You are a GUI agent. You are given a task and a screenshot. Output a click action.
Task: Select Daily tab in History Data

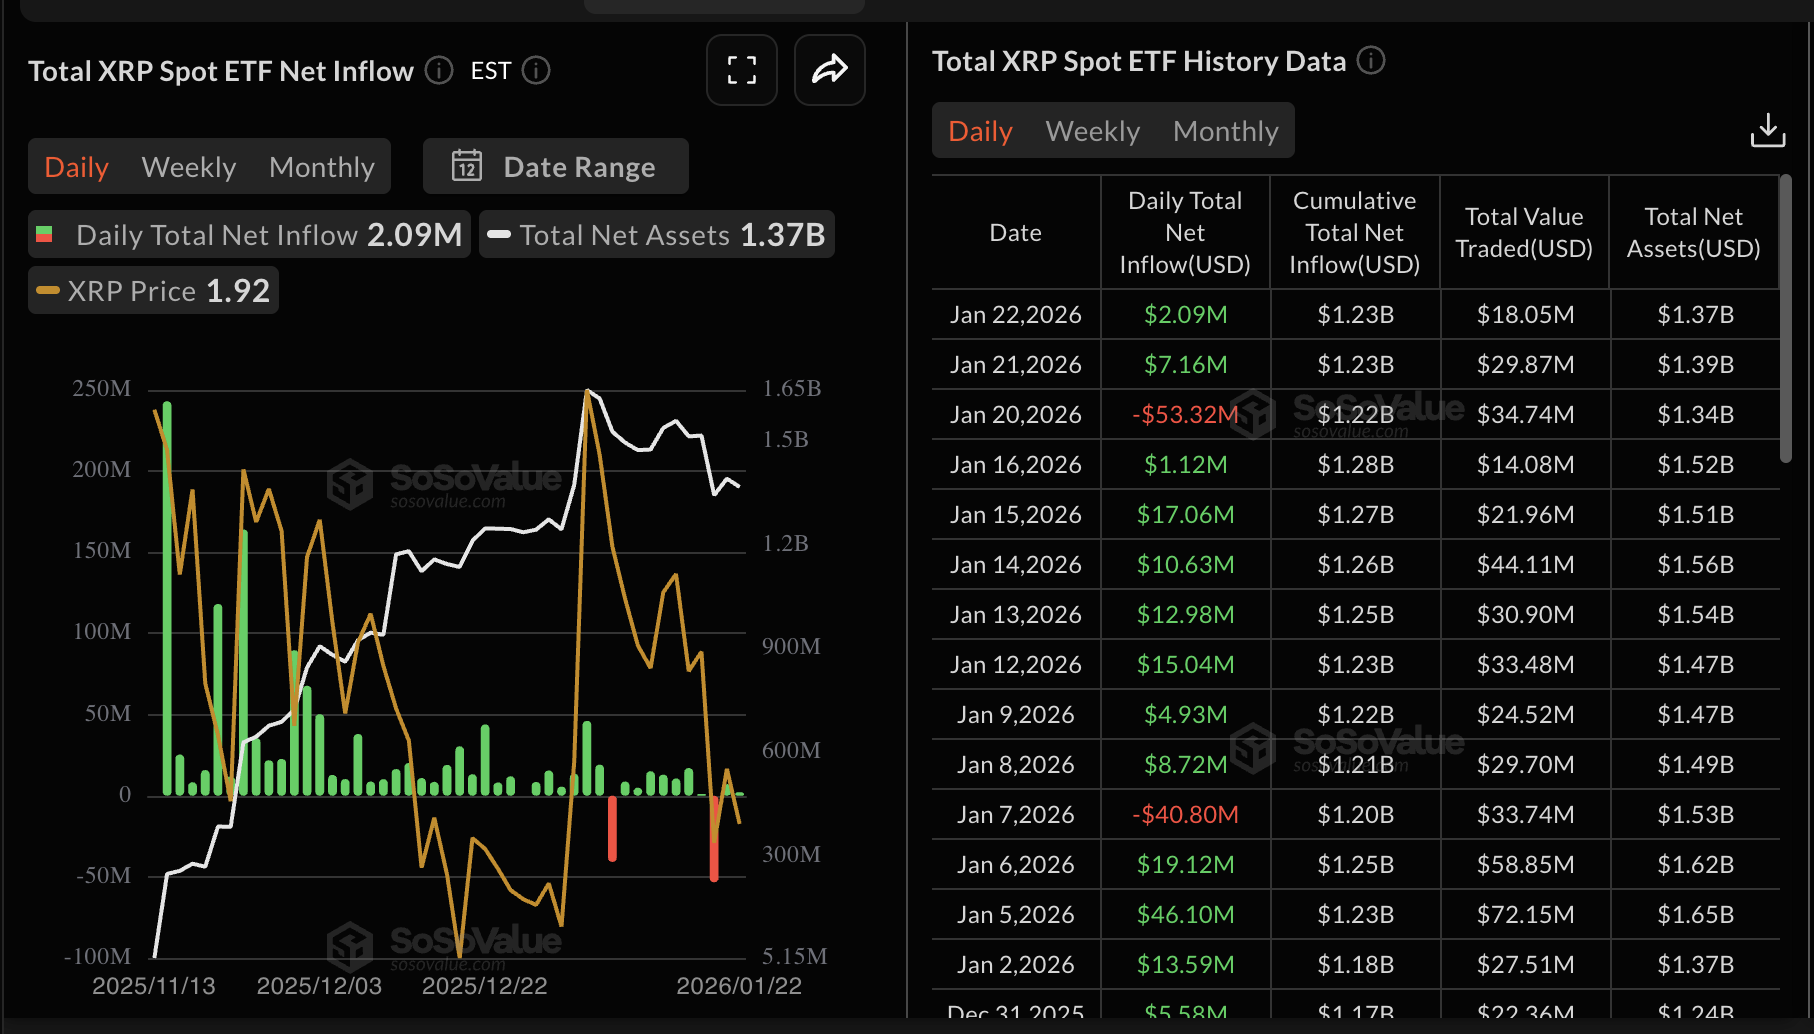pyautogui.click(x=980, y=131)
